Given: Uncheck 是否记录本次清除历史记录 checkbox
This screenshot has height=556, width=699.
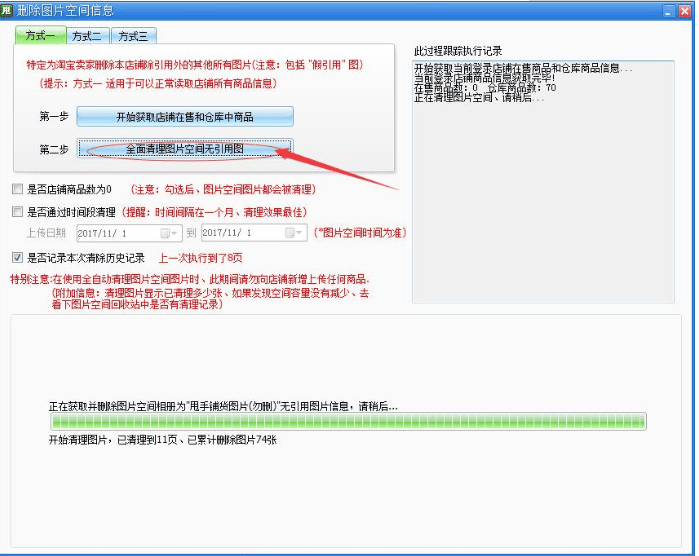Looking at the screenshot, I should point(17,258).
